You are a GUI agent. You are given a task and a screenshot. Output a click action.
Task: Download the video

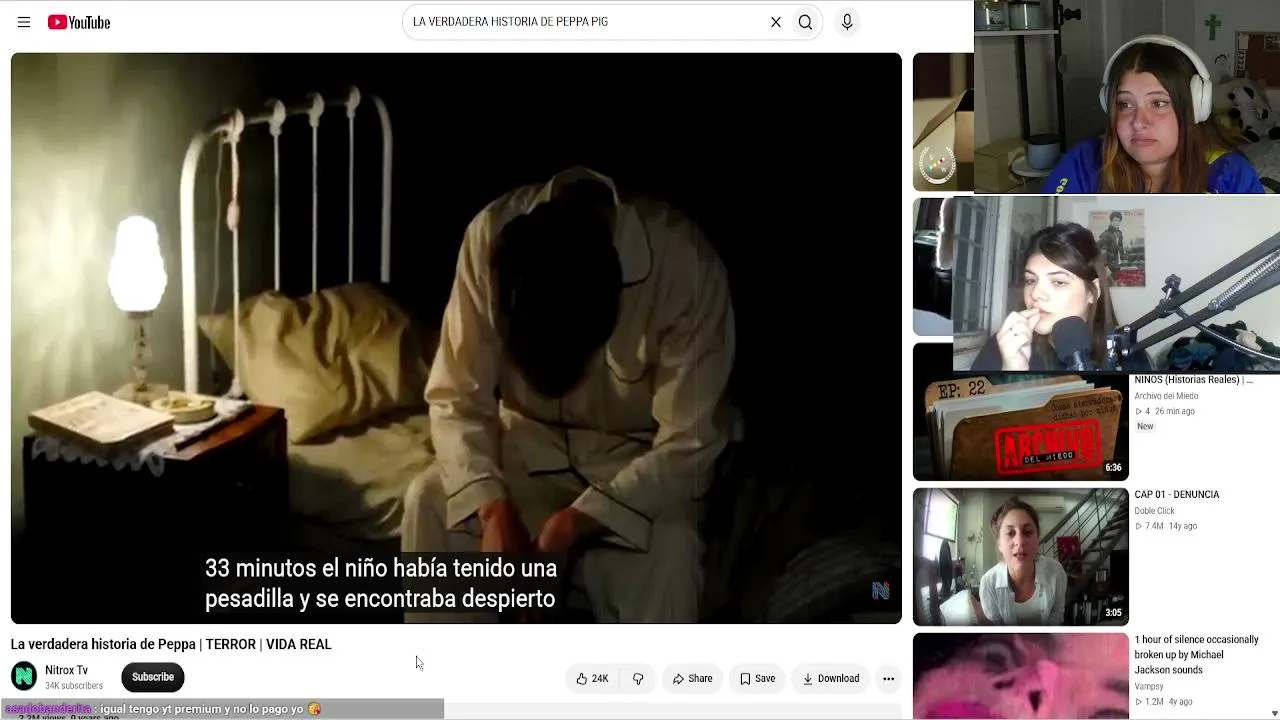coord(830,678)
